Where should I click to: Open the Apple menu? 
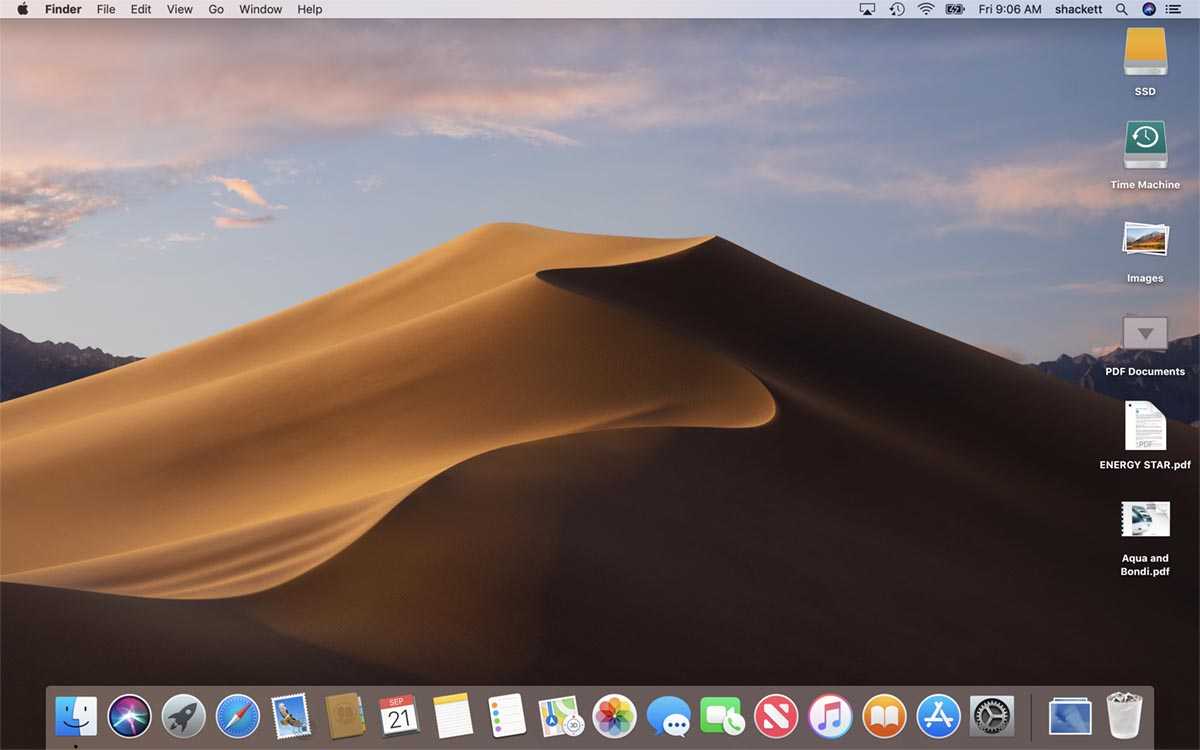22,9
